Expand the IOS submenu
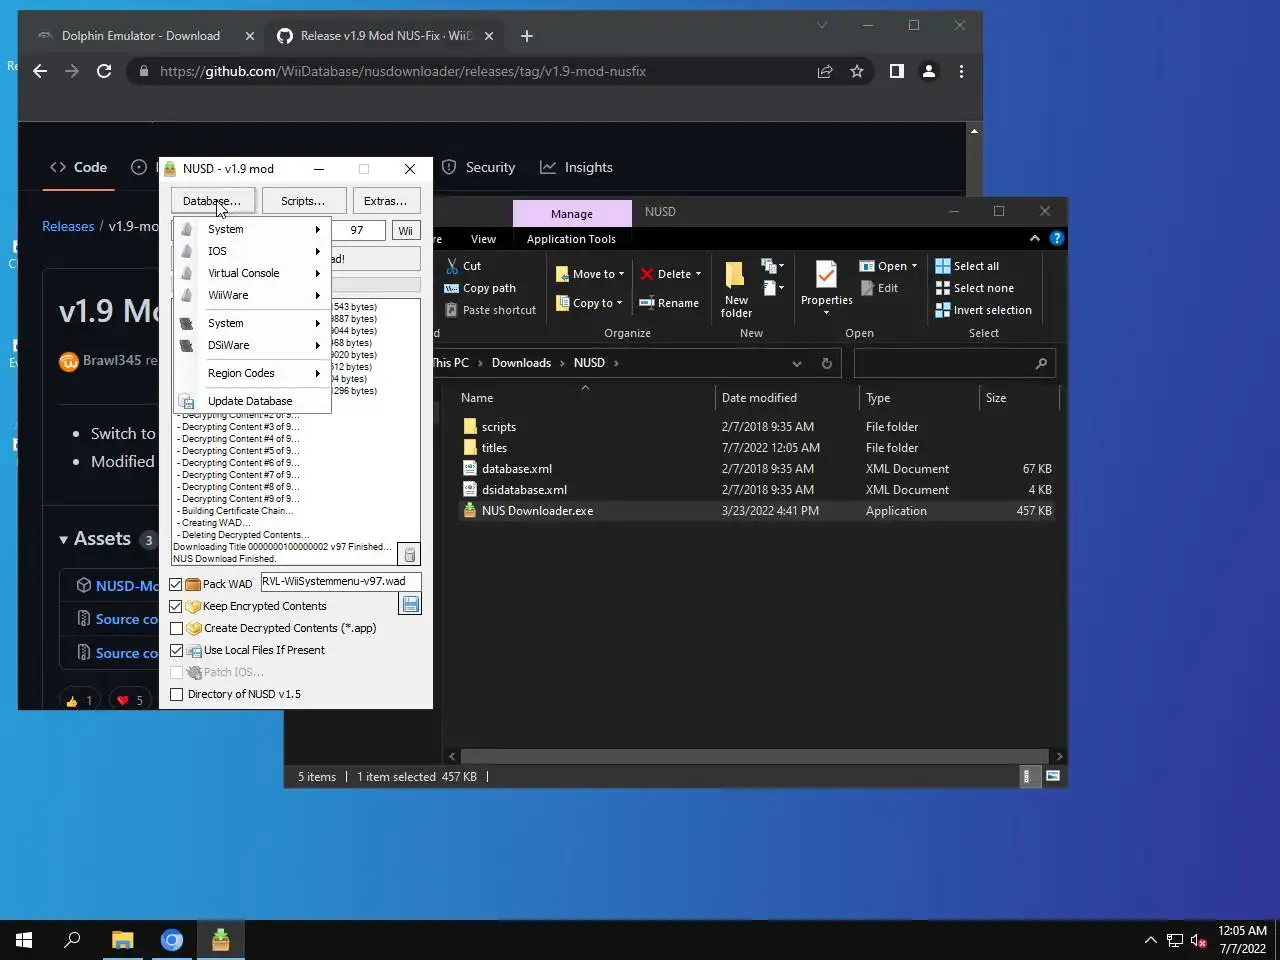This screenshot has width=1280, height=960. [x=251, y=251]
